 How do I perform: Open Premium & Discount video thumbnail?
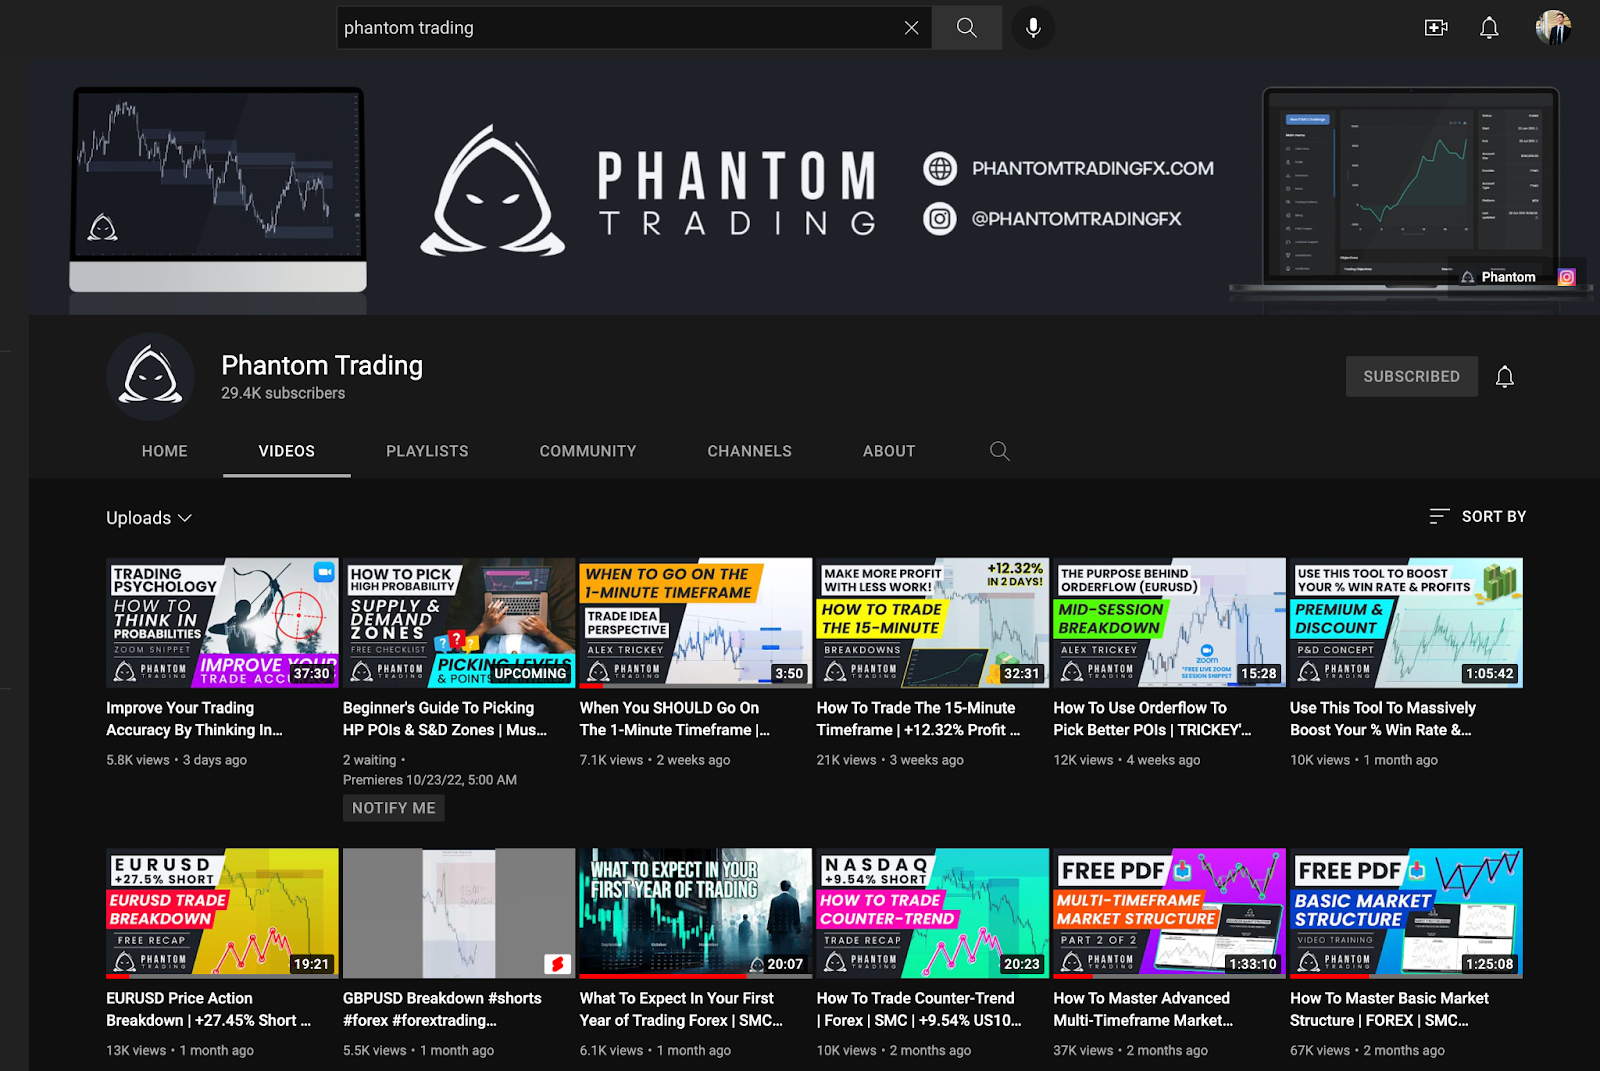coord(1406,623)
